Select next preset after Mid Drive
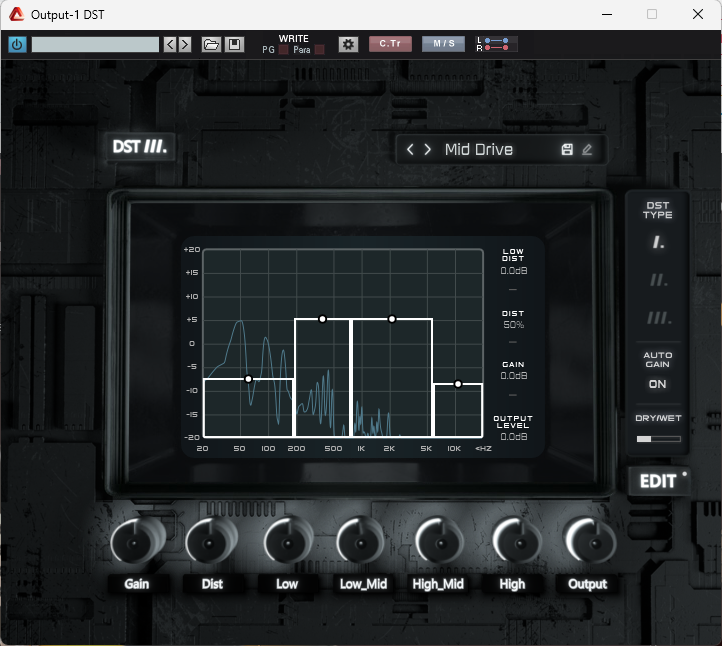 tap(427, 149)
